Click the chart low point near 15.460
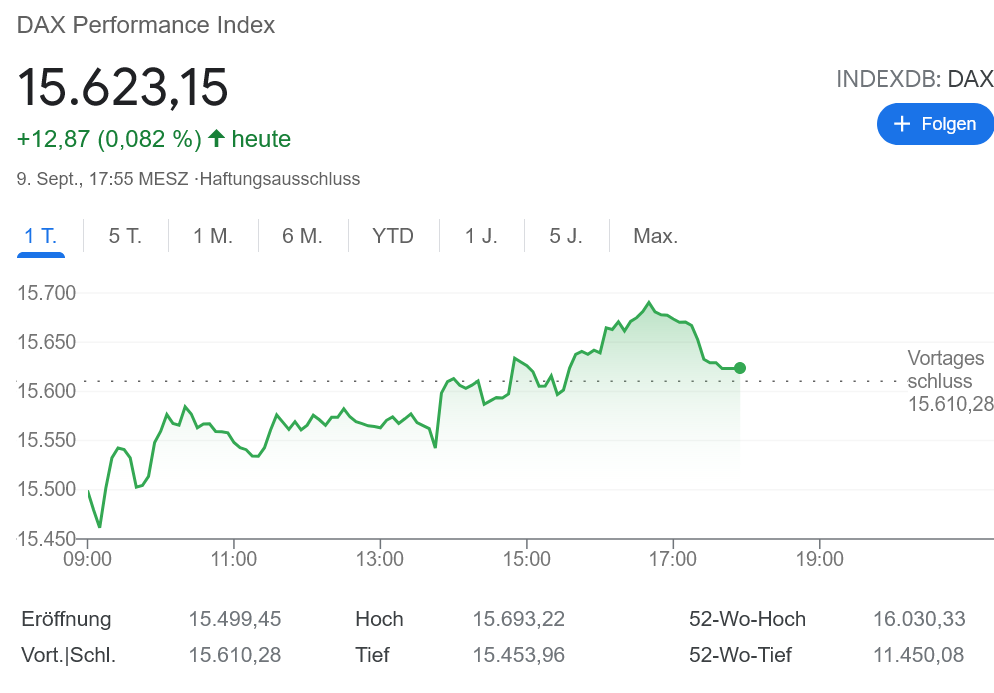This screenshot has width=994, height=693. (x=100, y=526)
